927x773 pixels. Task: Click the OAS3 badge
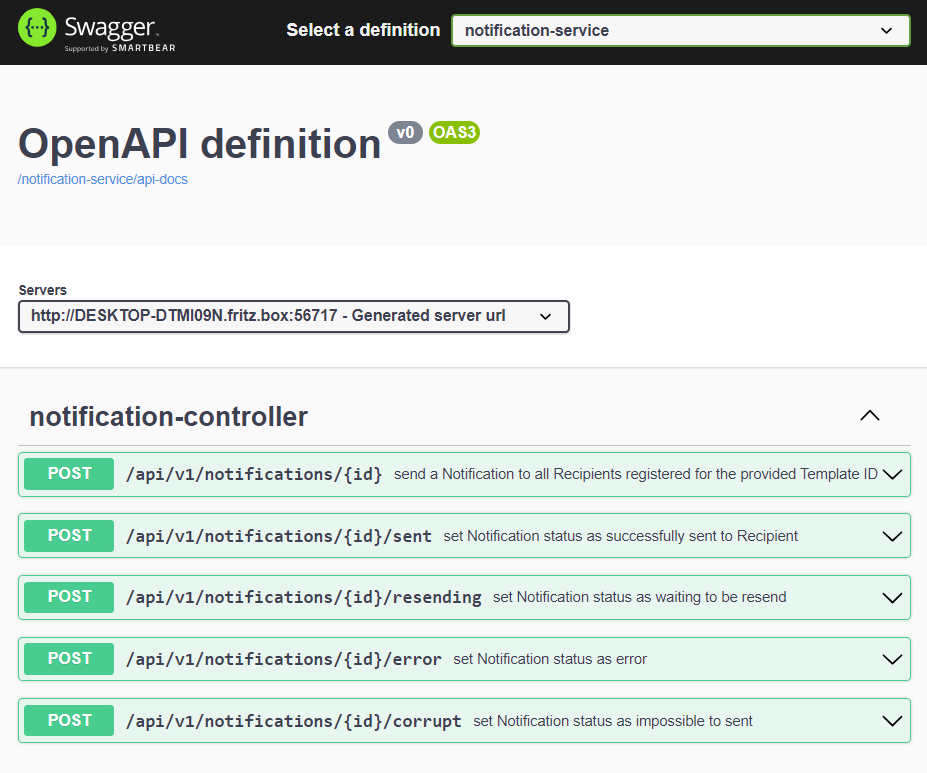[x=454, y=132]
